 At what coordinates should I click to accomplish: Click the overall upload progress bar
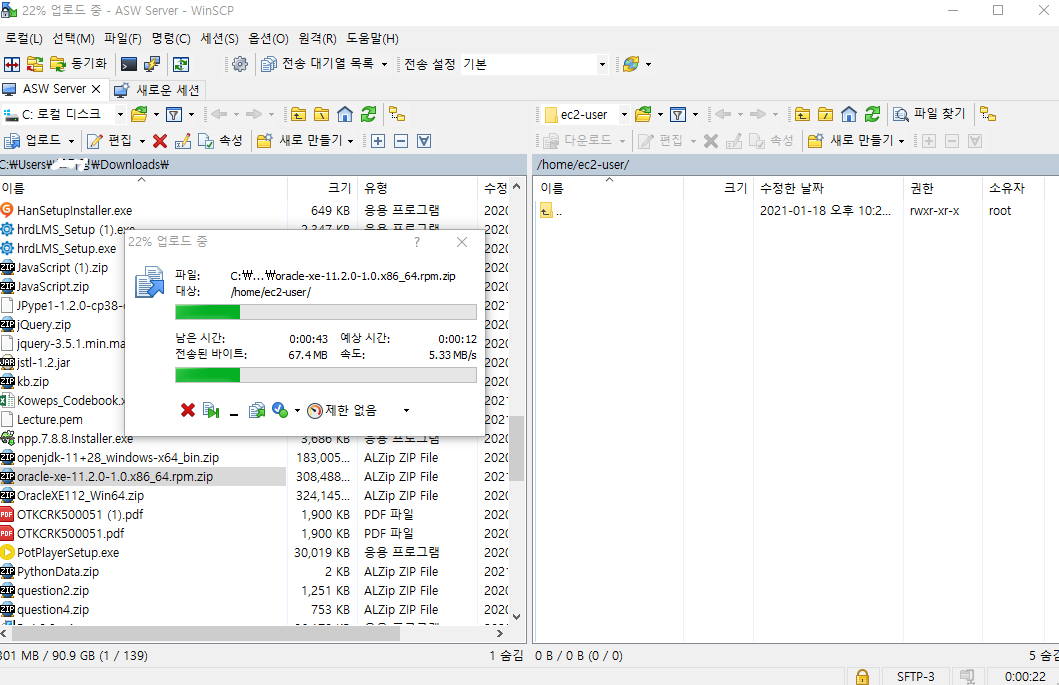326,375
